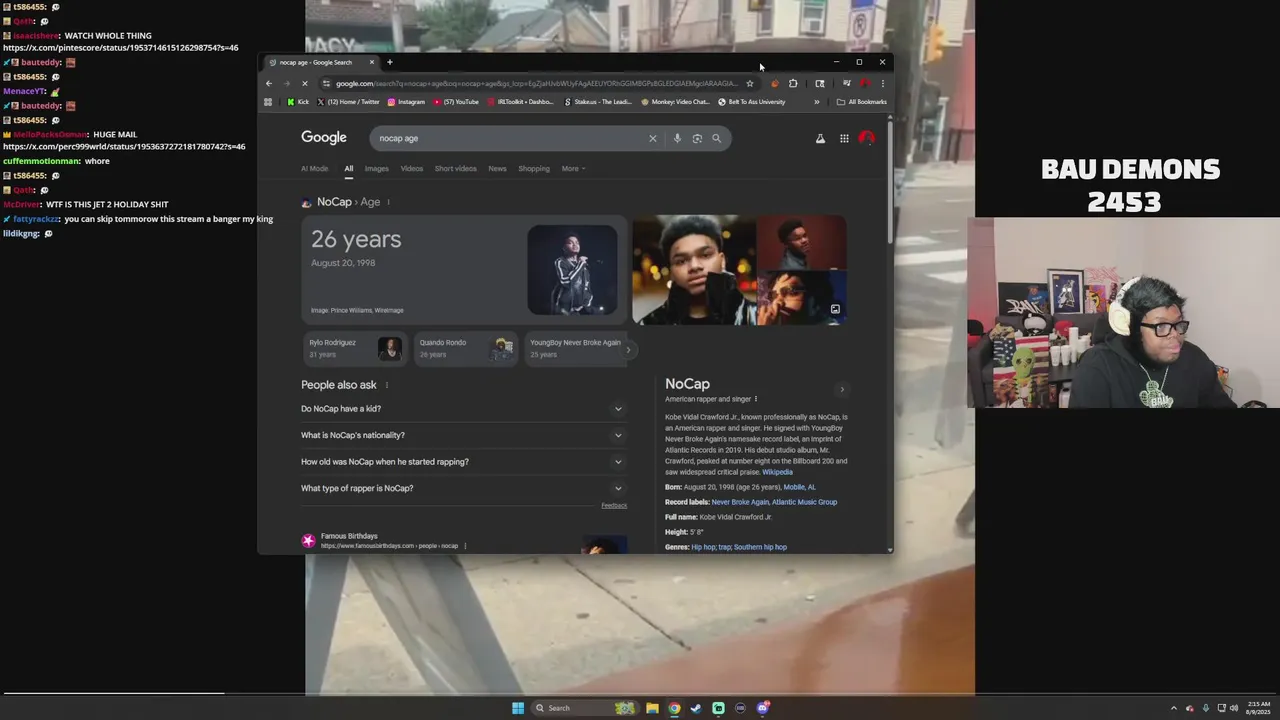Screen dimensions: 1280x720
Task: Expand 'How old was NoCap when he started rapping?'
Action: 462,462
